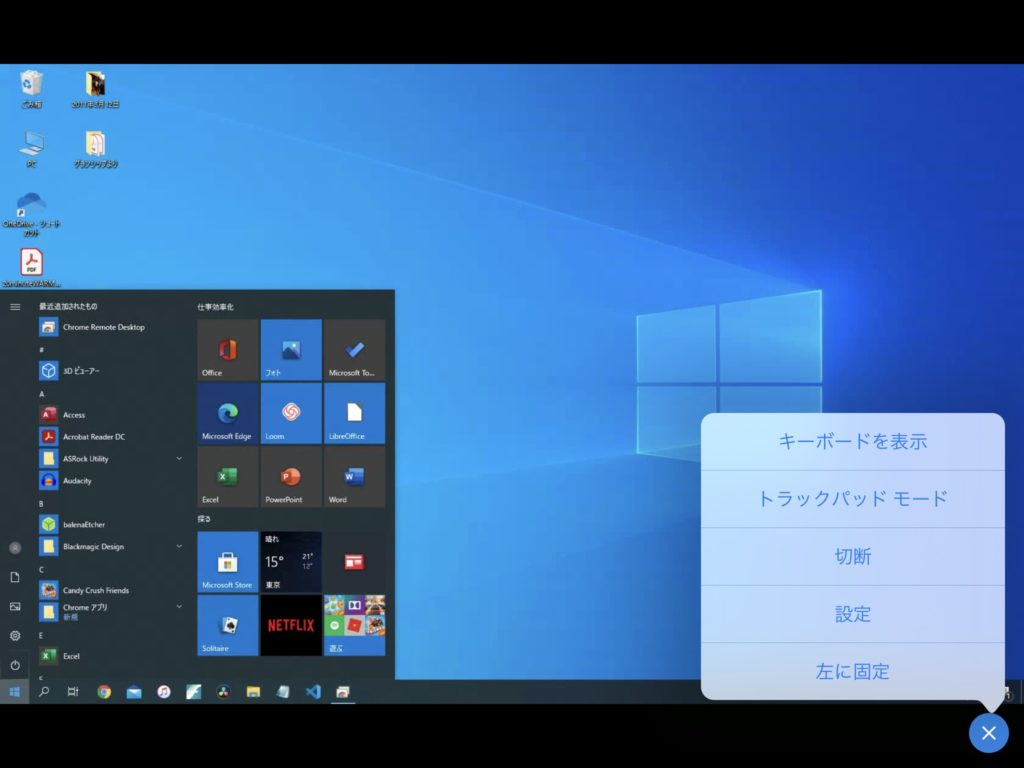Open the user account icon in Start sidebar

click(15, 548)
